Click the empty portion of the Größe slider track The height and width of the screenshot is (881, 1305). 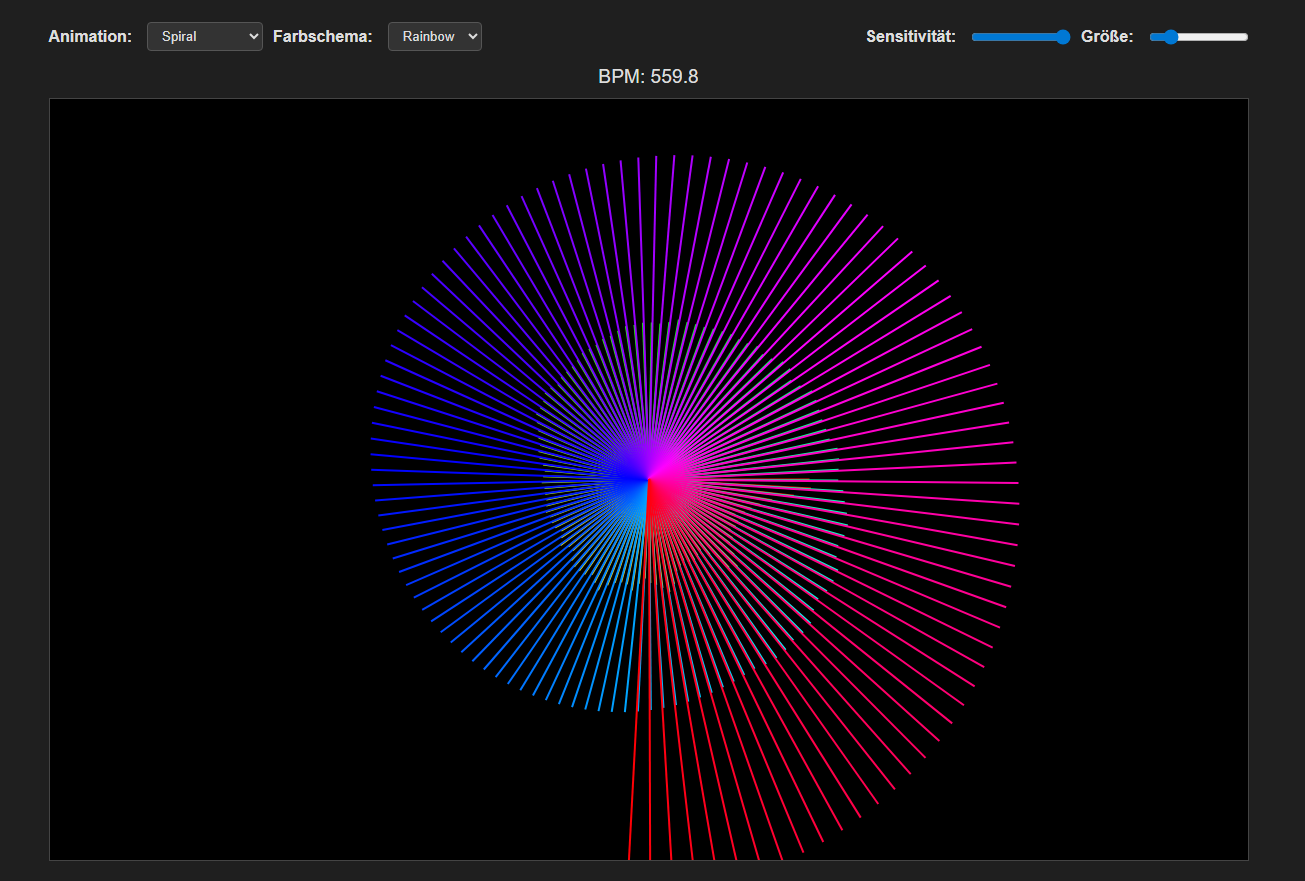coord(1215,36)
